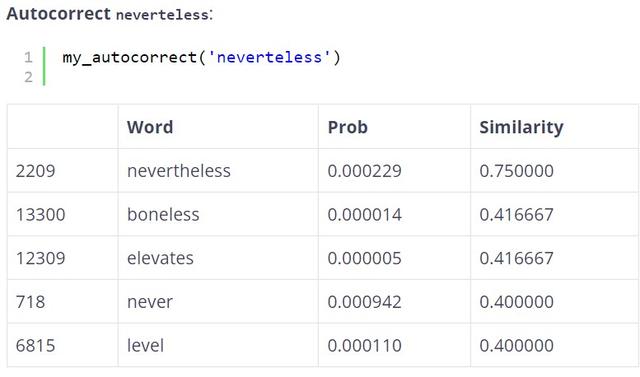Click similarity value 0.750000
Viewport: 640px width, 377px height.
coord(516,171)
